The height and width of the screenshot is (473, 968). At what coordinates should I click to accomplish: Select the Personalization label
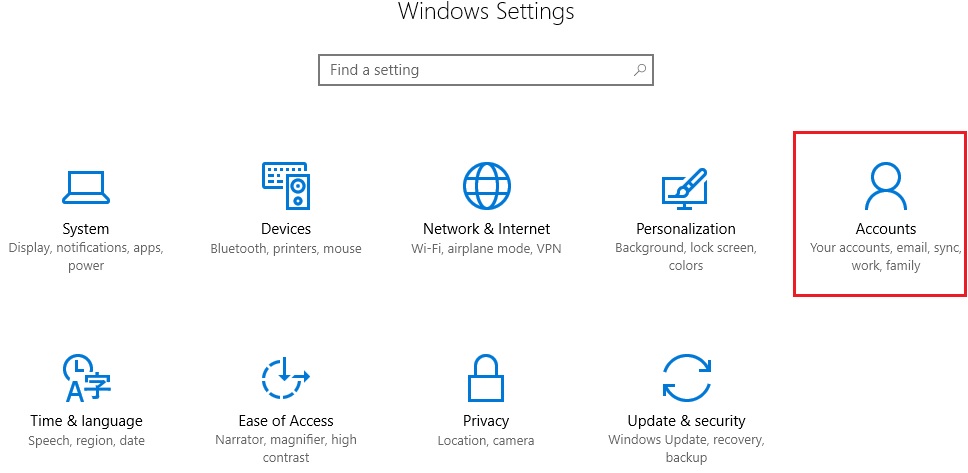pos(686,229)
